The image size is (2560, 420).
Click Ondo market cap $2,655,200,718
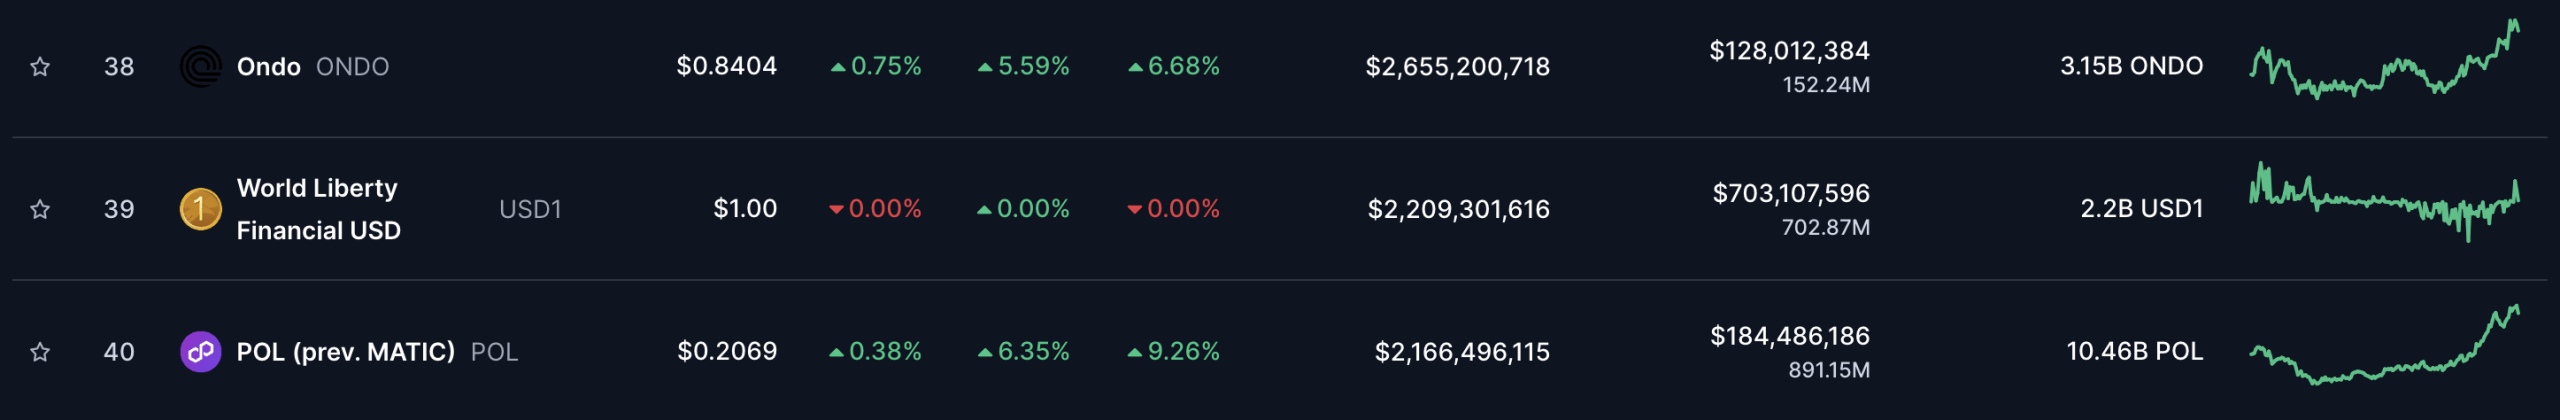coord(1457,67)
